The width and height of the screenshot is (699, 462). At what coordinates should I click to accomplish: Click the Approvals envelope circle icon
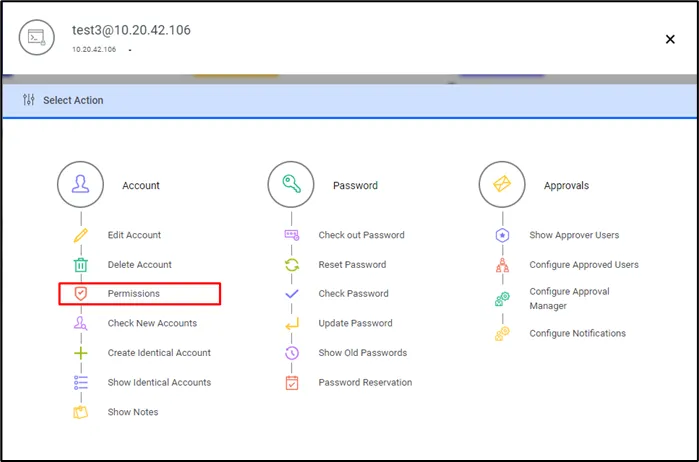pyautogui.click(x=502, y=185)
